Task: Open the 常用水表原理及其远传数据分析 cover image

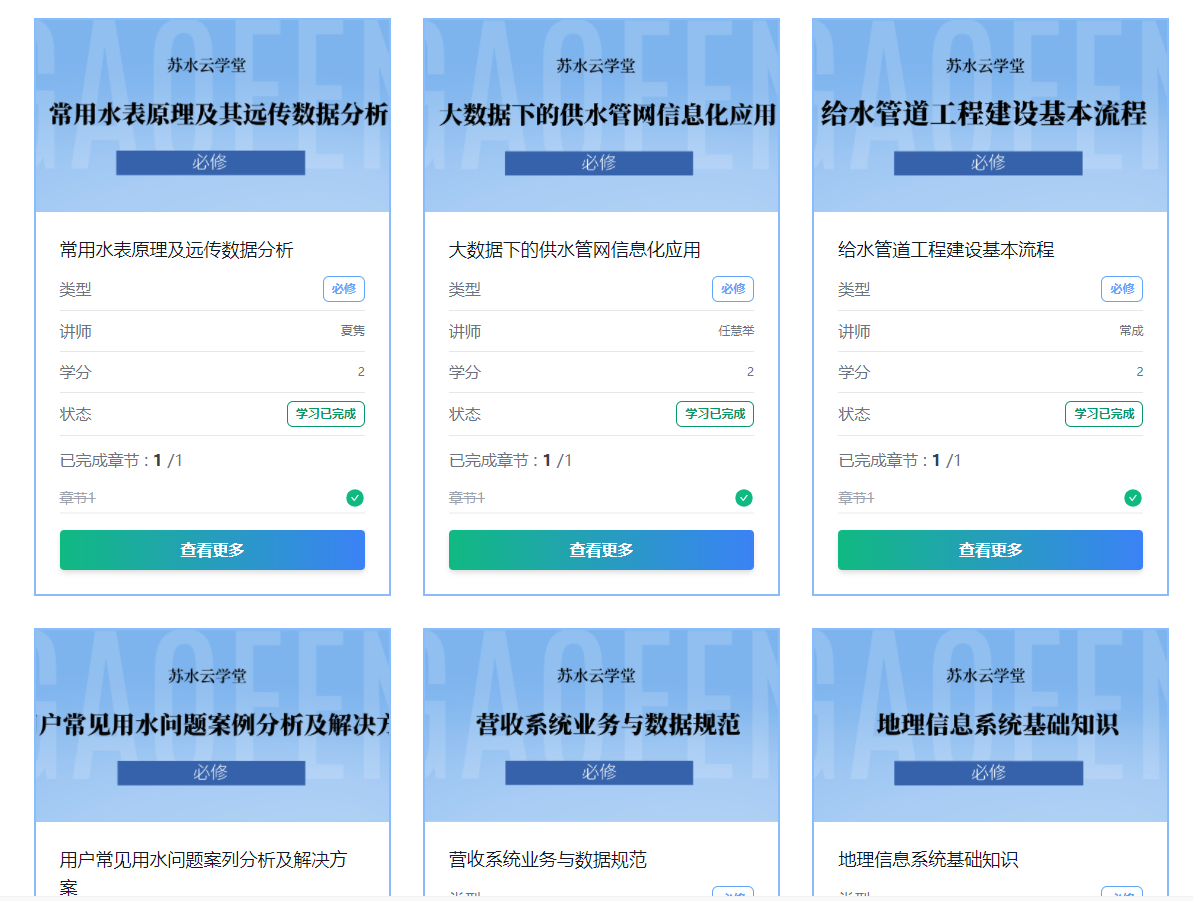Action: tap(212, 115)
